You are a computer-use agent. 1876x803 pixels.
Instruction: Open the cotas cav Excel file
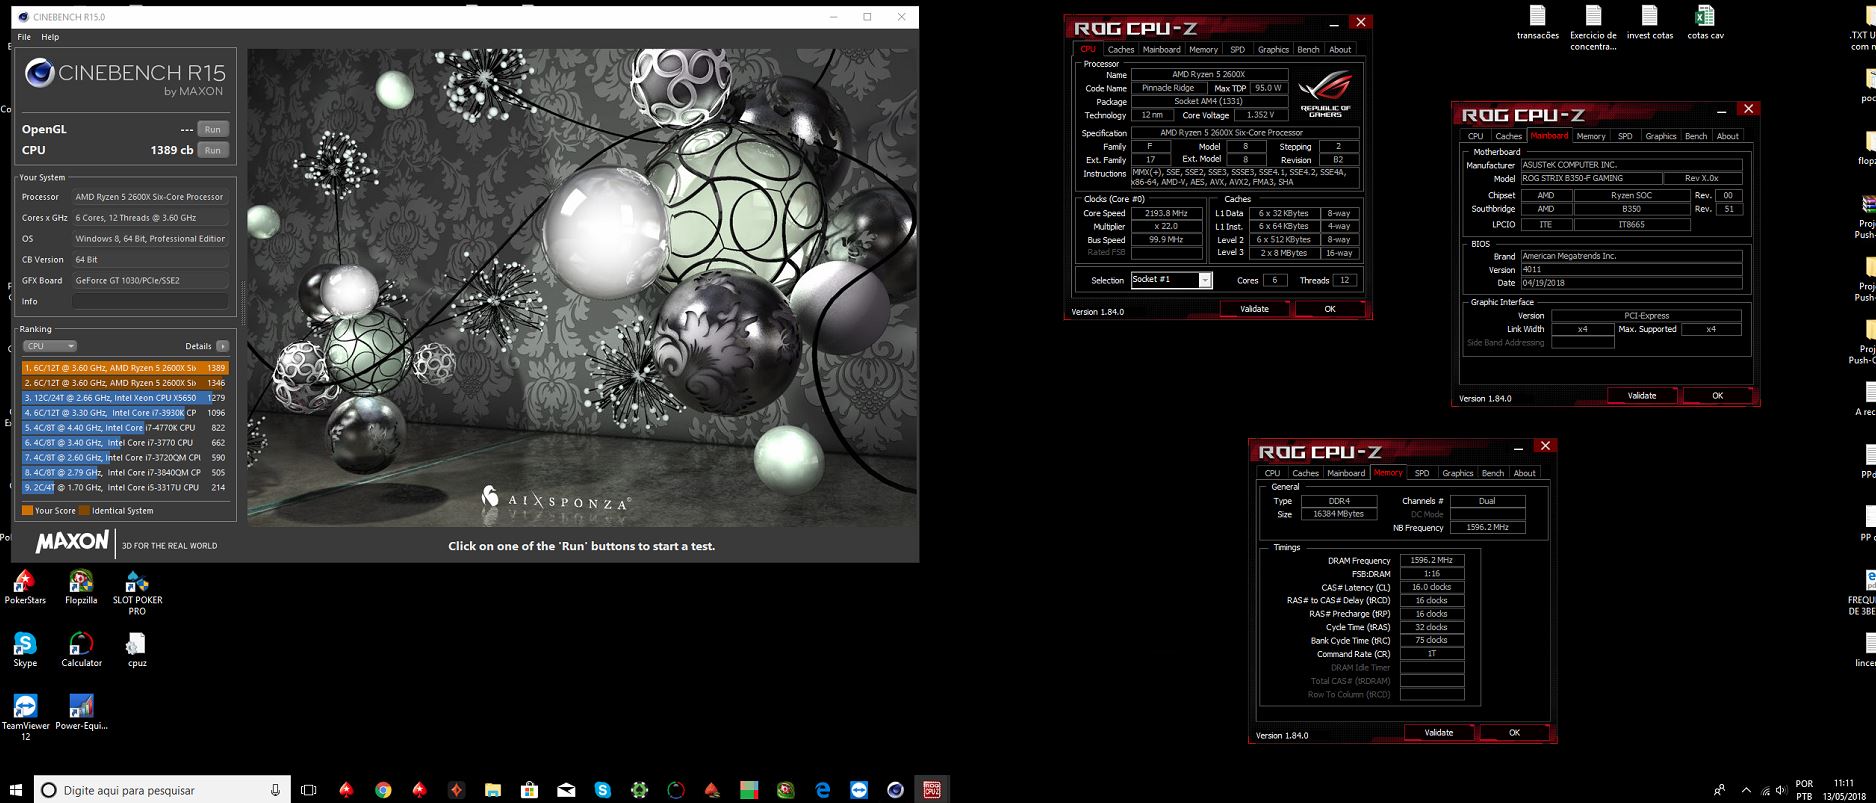1705,23
